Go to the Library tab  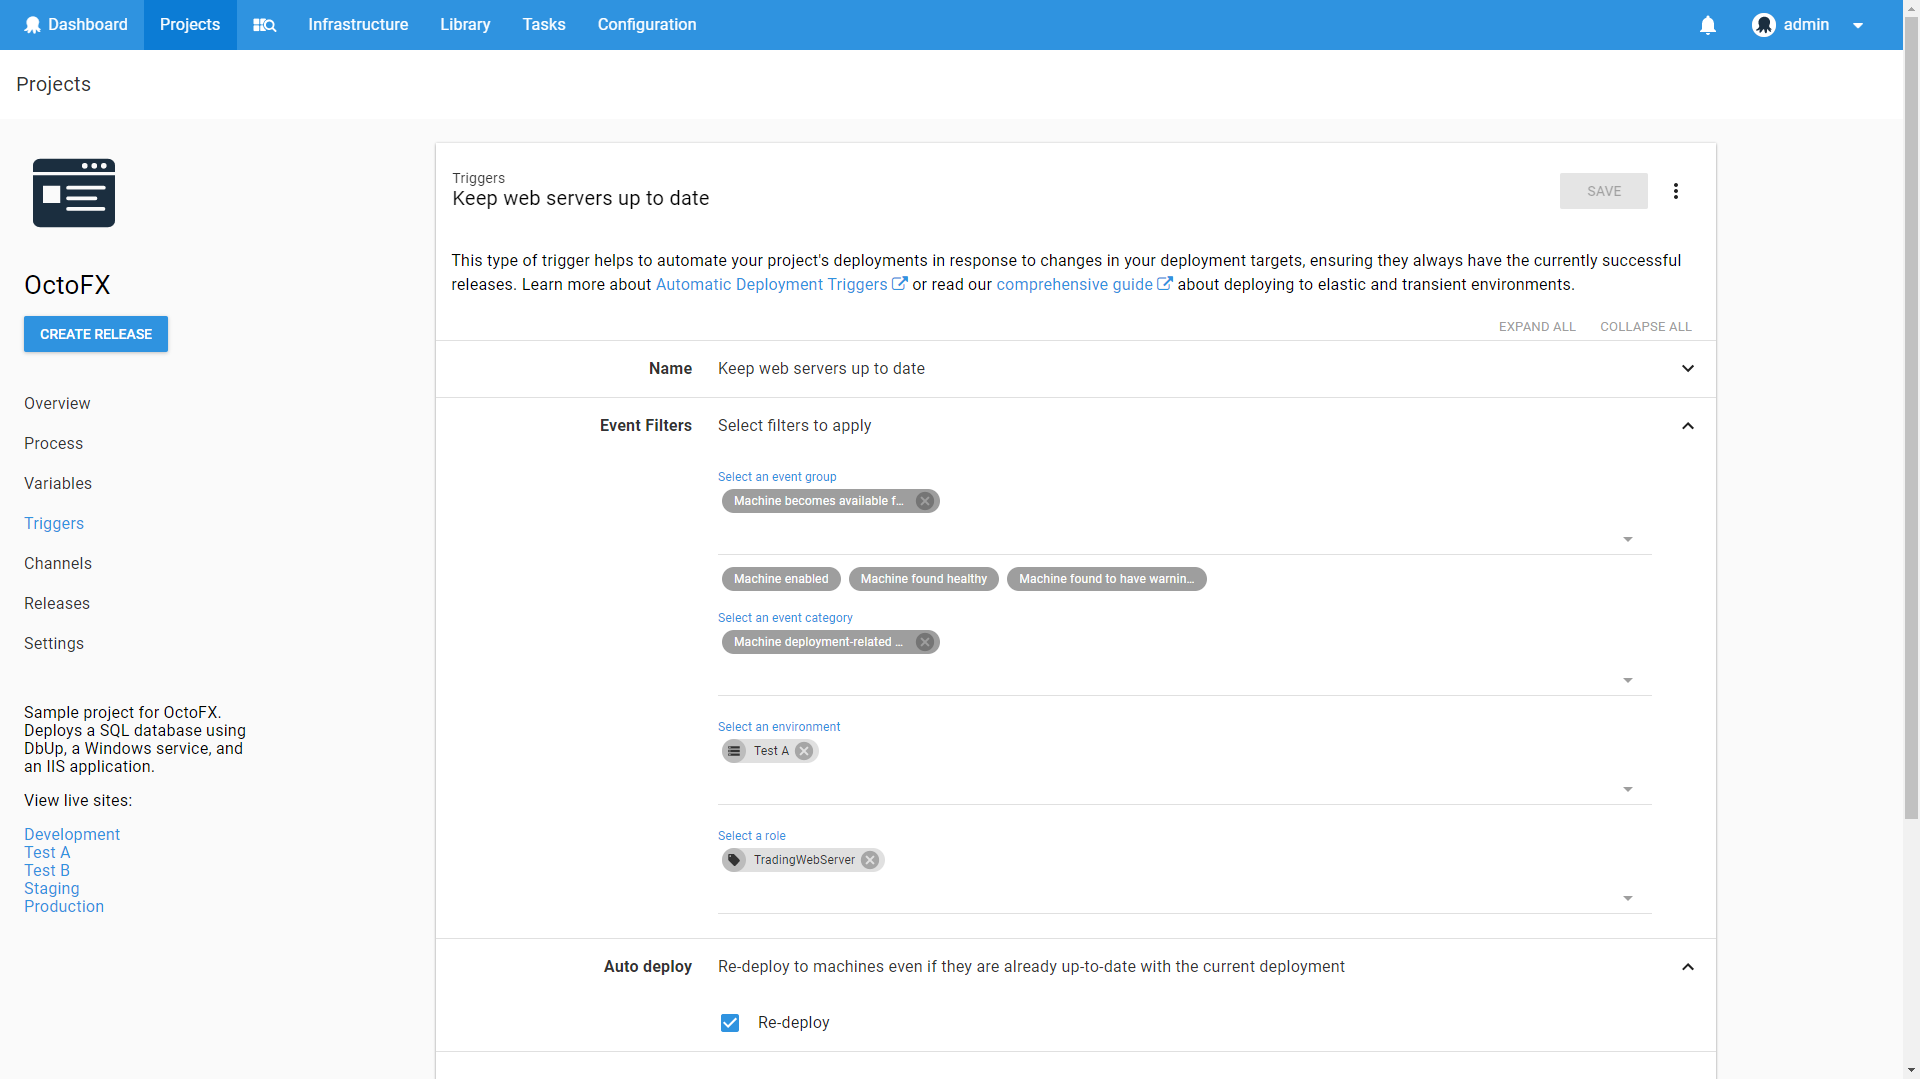(465, 25)
